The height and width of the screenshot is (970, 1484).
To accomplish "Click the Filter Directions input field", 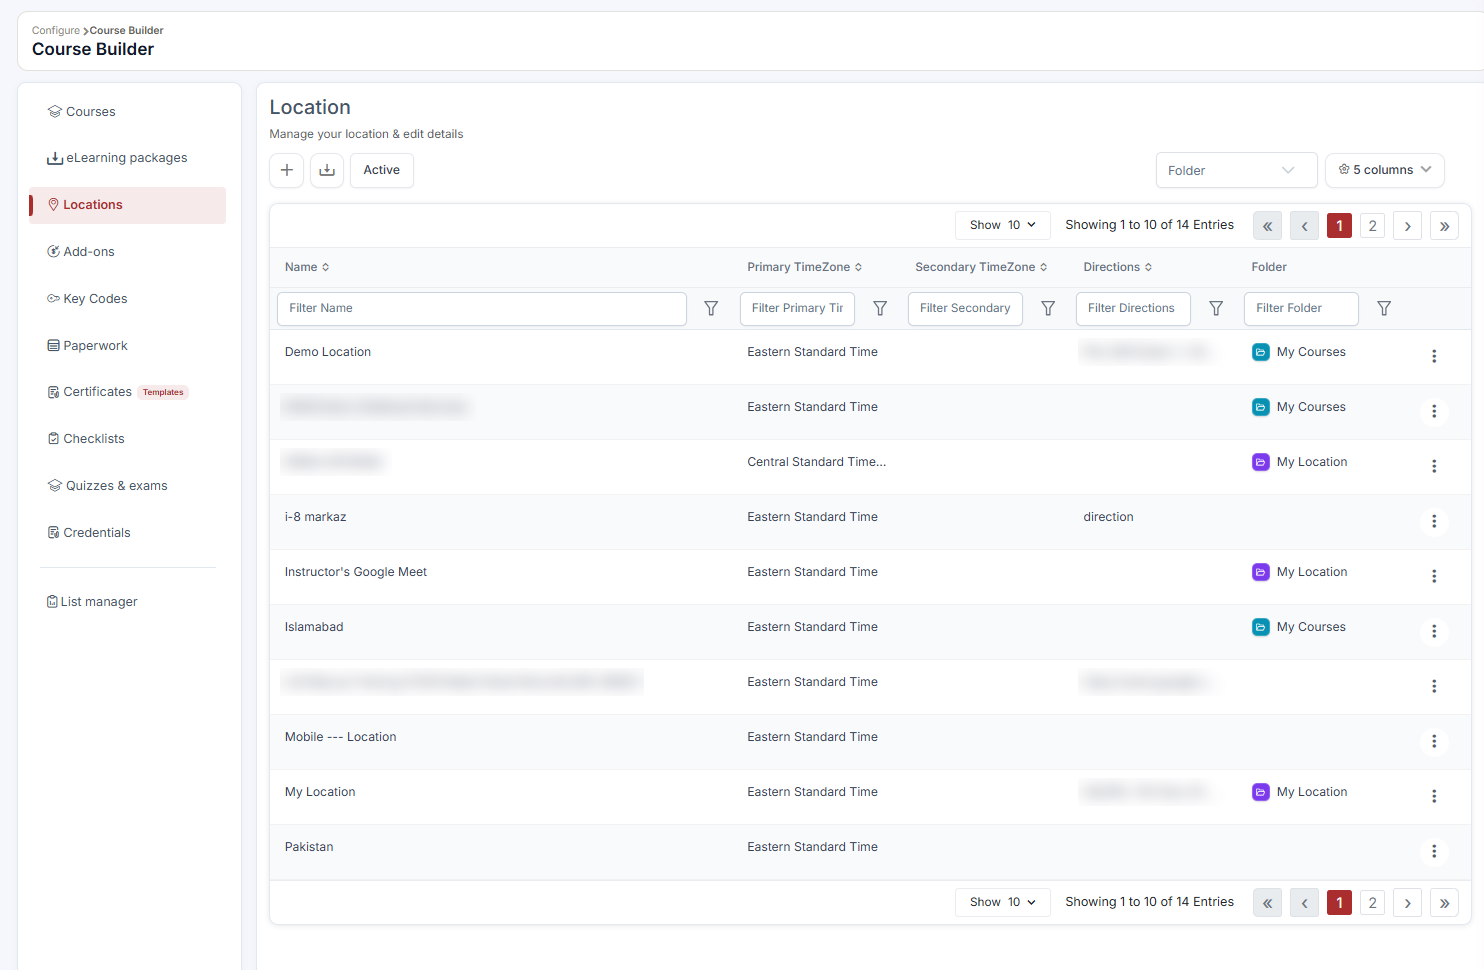I will (x=1133, y=308).
